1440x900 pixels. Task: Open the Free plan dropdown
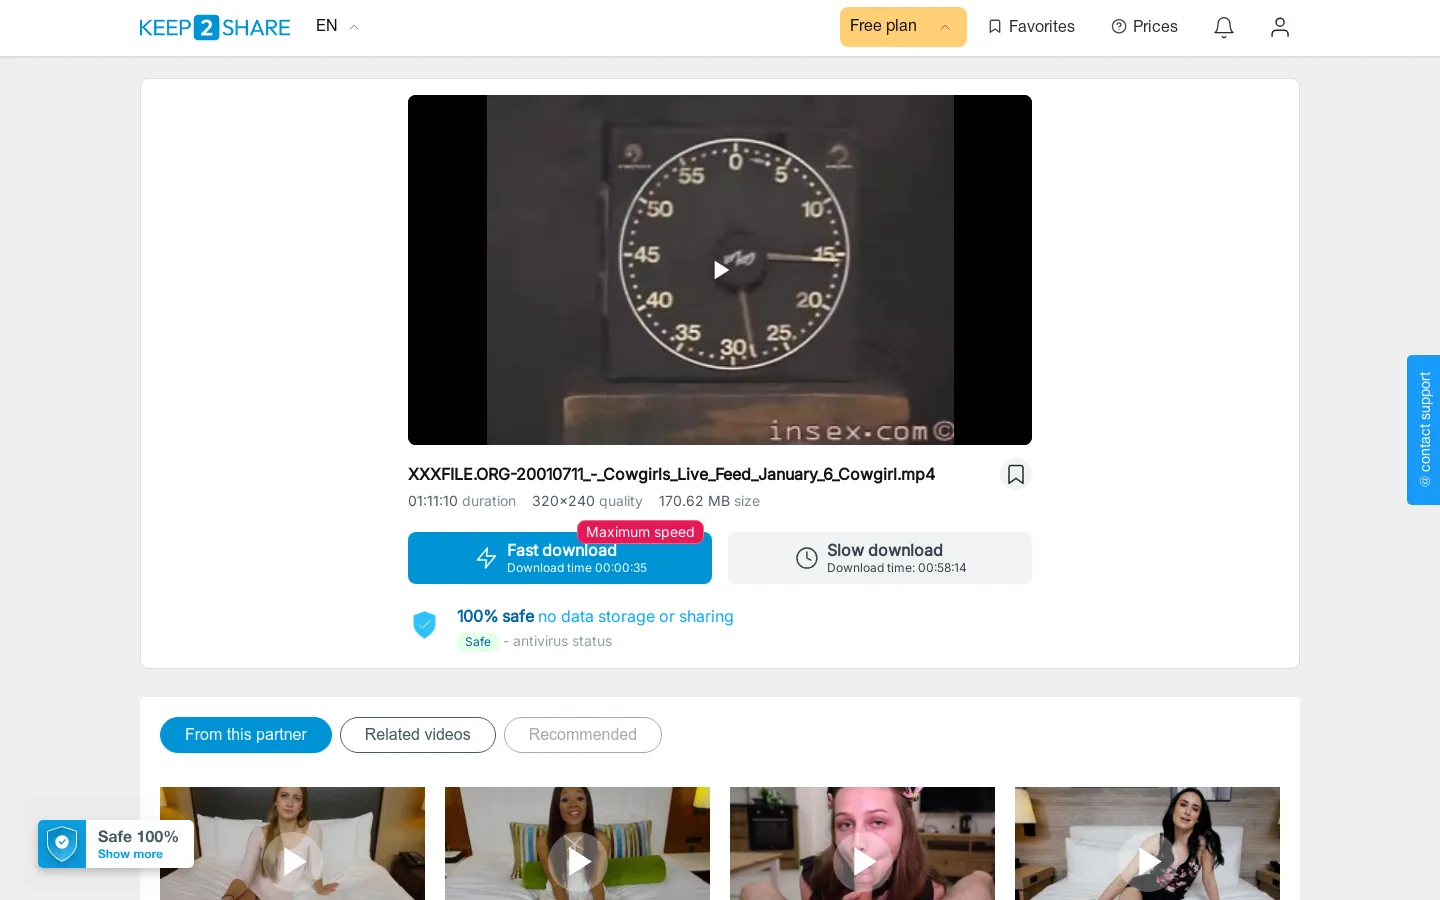point(903,27)
